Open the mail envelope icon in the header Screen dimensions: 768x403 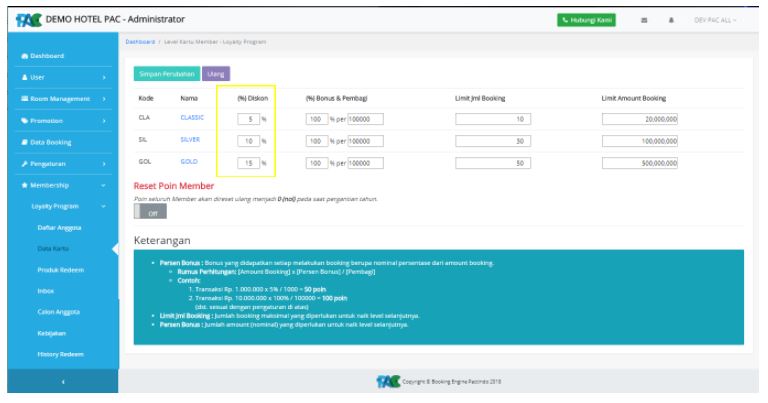pyautogui.click(x=644, y=20)
